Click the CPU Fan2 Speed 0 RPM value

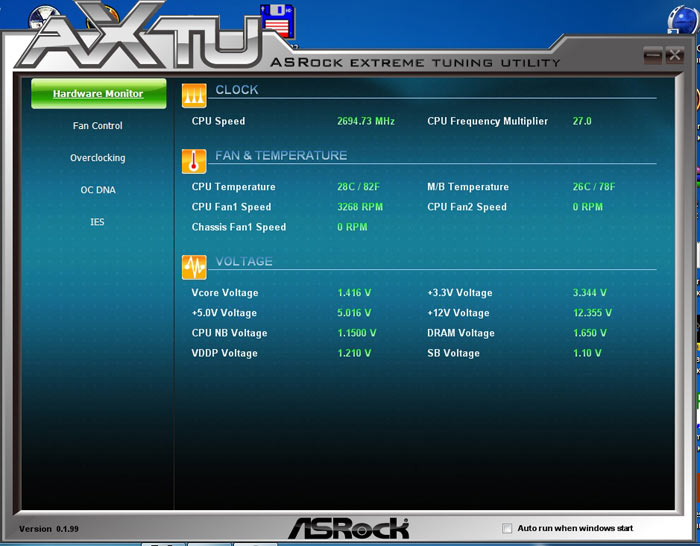coord(588,207)
